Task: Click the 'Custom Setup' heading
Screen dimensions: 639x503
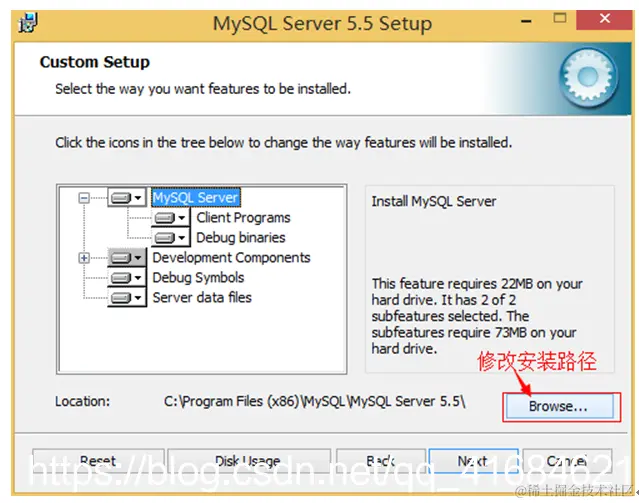Action: tap(95, 62)
